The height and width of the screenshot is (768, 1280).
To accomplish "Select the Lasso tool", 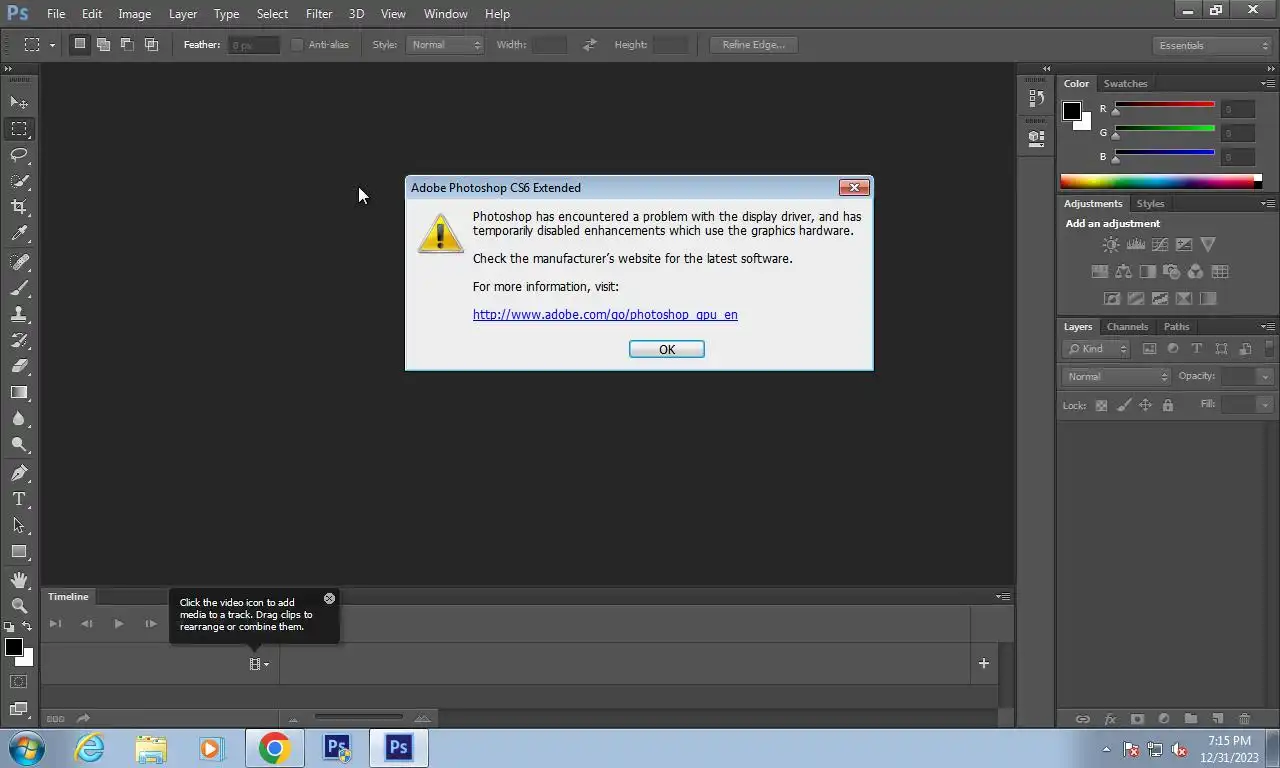I will (x=19, y=155).
